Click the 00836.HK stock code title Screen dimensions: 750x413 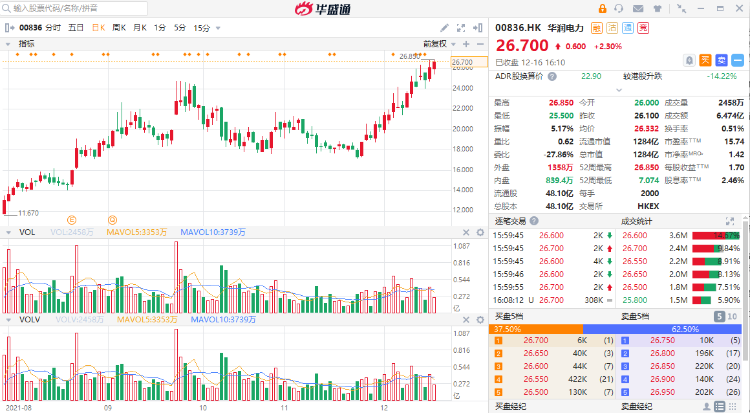(x=518, y=28)
